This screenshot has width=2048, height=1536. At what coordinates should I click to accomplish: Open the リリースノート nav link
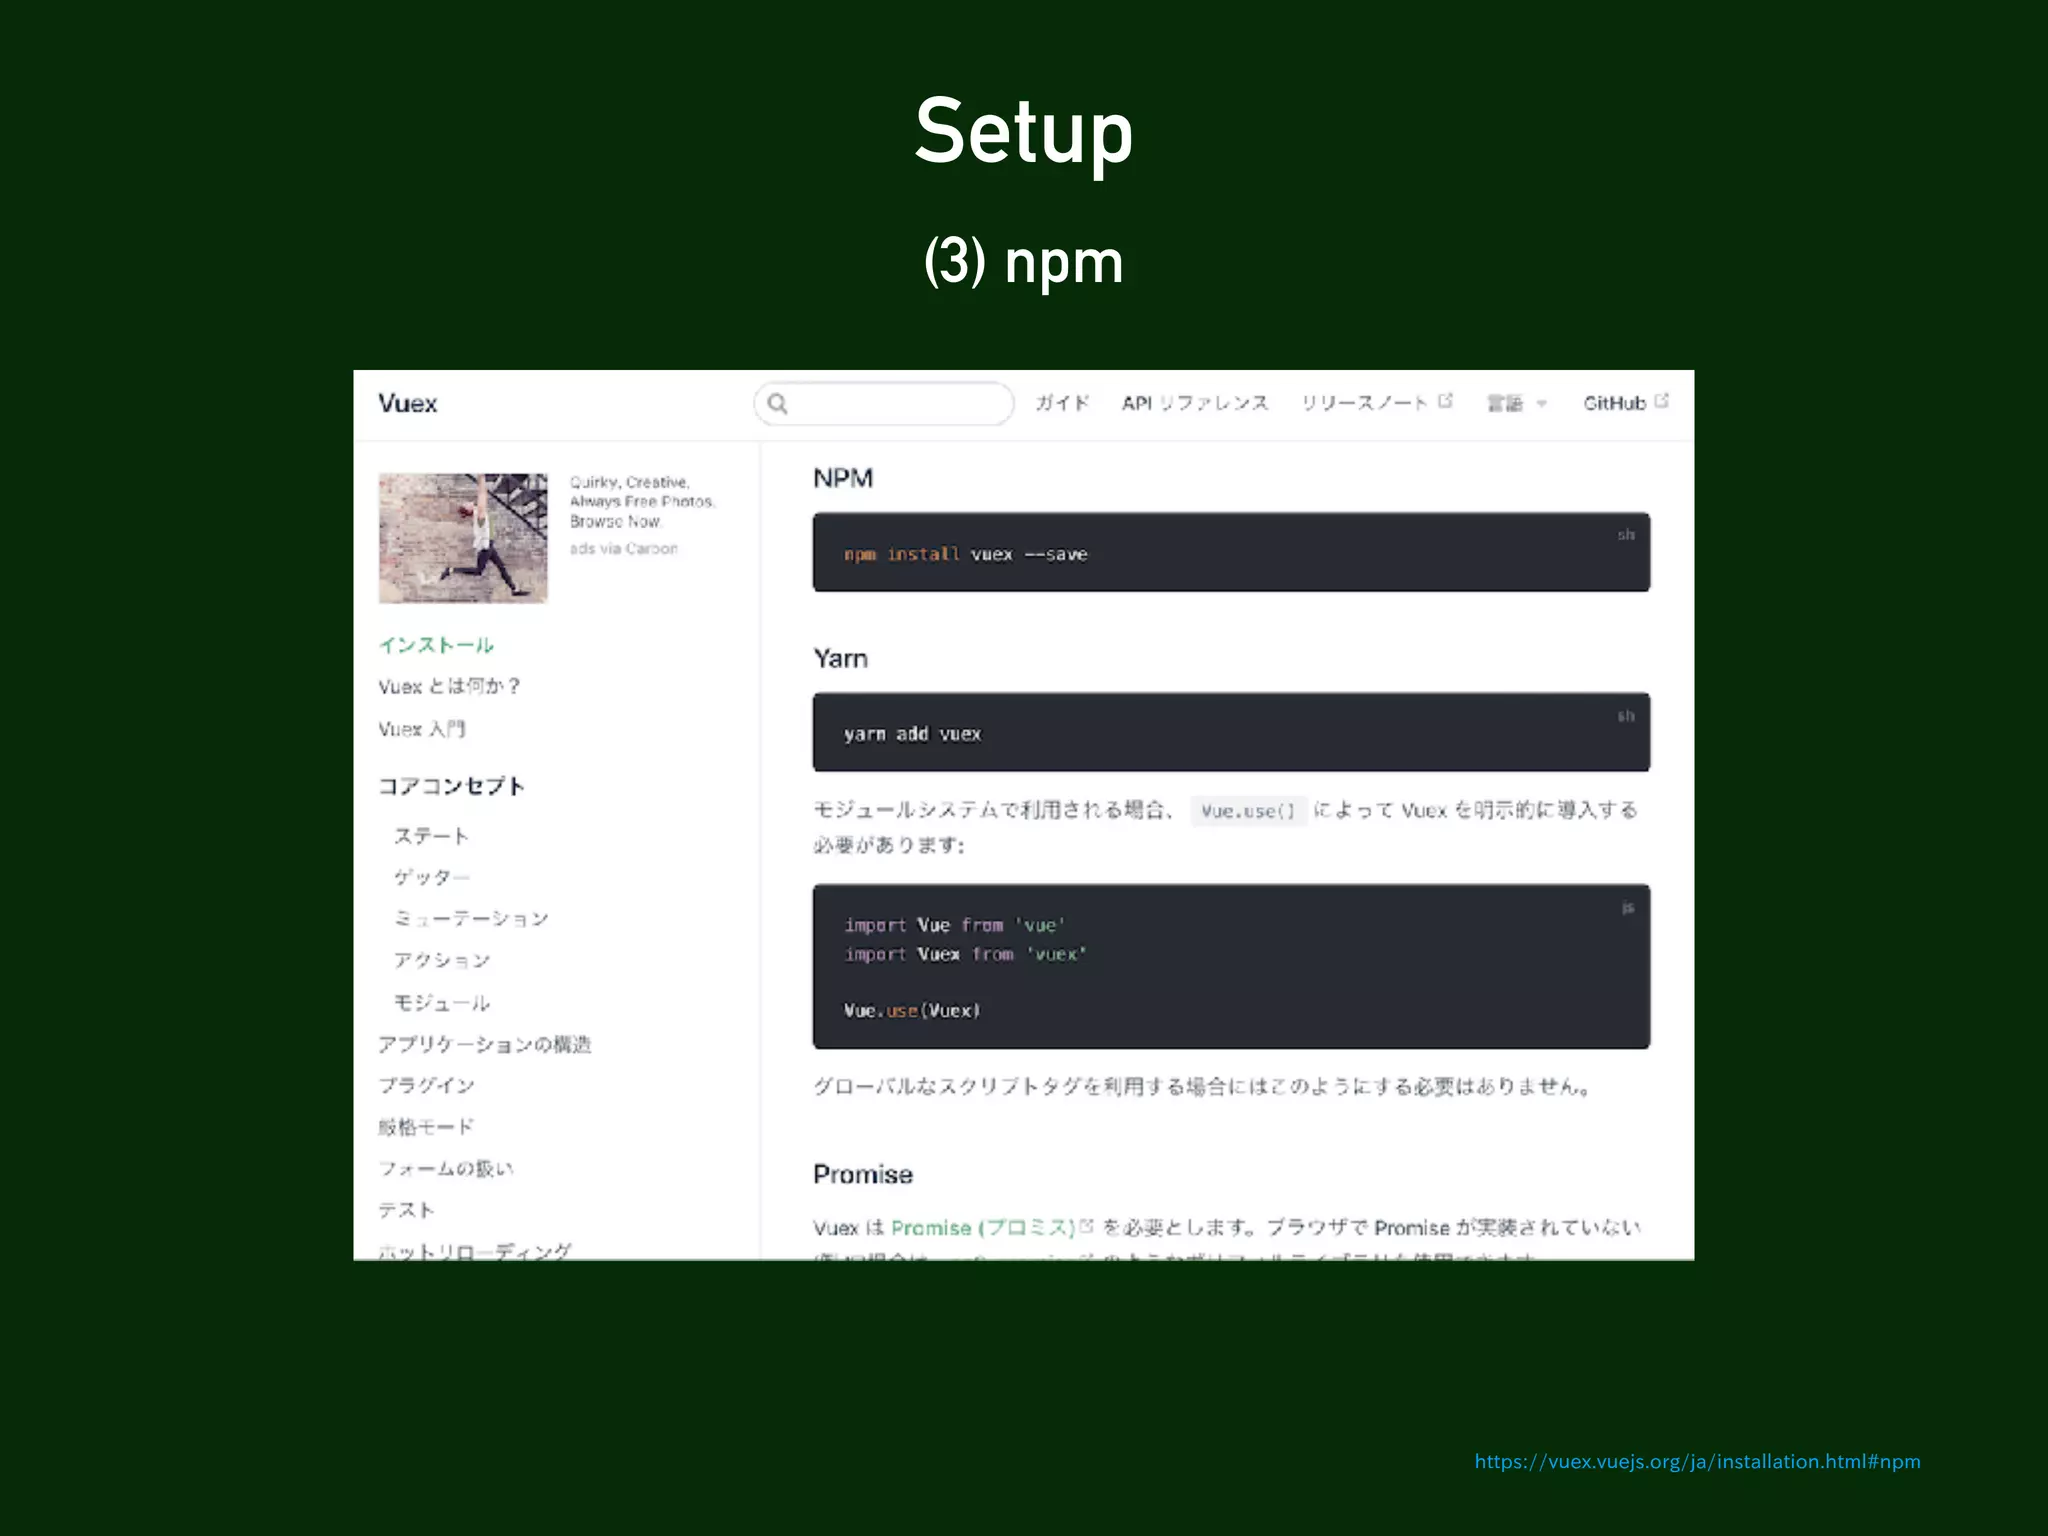[1364, 403]
